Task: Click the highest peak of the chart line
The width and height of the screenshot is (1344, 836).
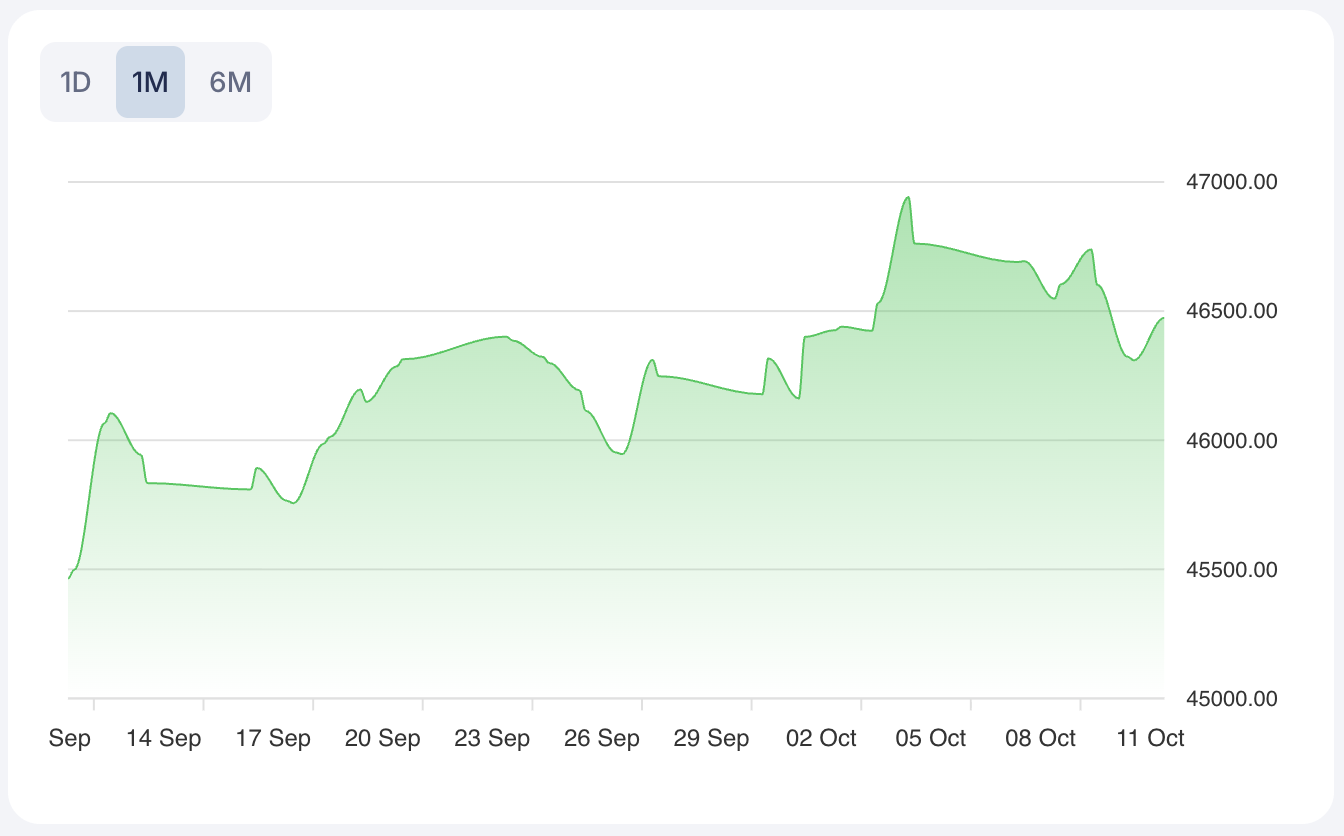Action: [907, 197]
